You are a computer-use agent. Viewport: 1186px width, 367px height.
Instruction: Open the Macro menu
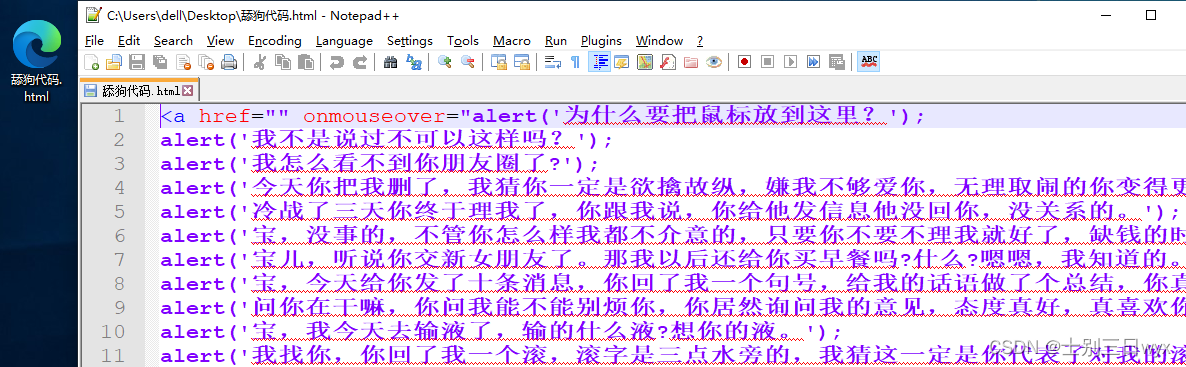point(512,41)
